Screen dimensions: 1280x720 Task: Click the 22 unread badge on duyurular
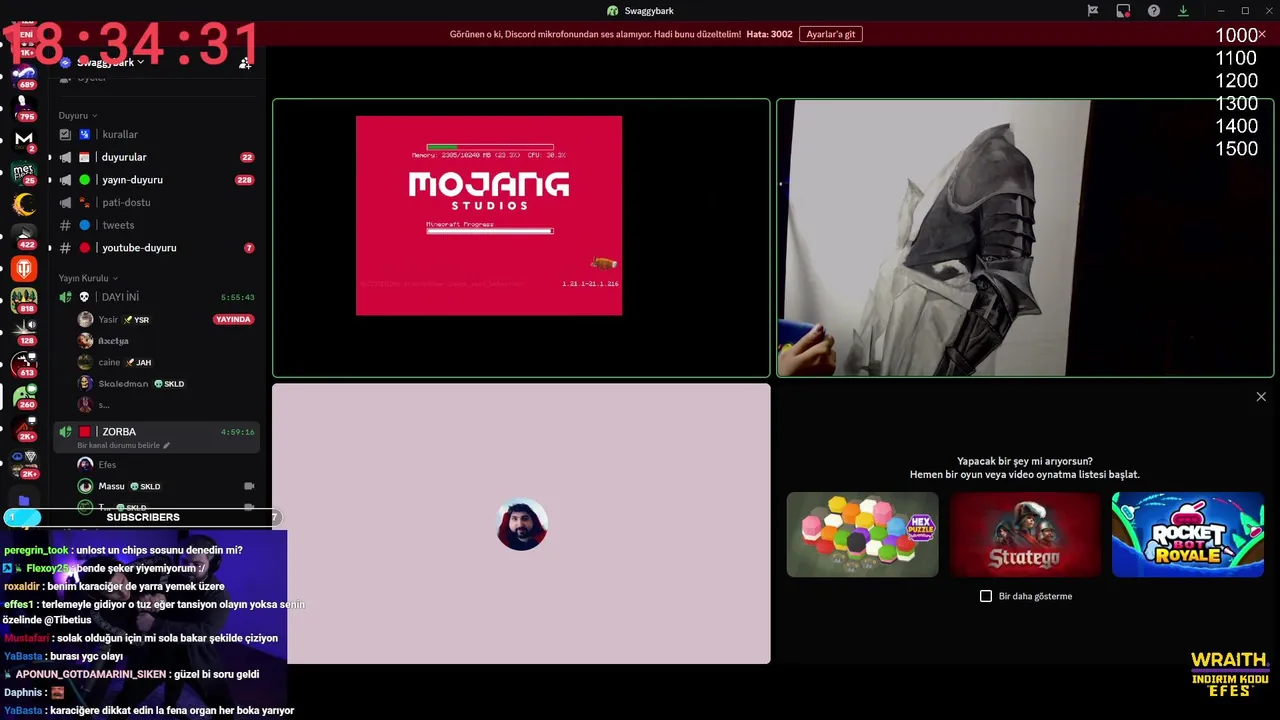(x=247, y=157)
